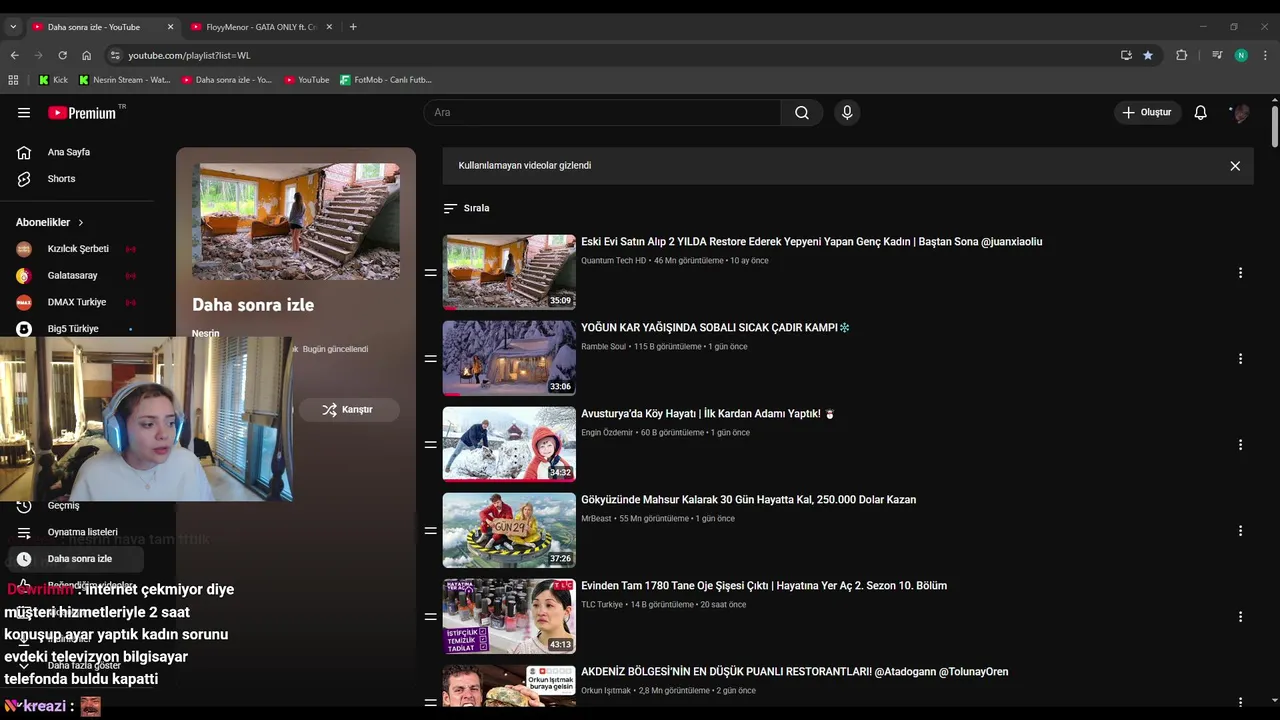The width and height of the screenshot is (1280, 720).
Task: Open the notifications bell
Action: click(x=1200, y=113)
